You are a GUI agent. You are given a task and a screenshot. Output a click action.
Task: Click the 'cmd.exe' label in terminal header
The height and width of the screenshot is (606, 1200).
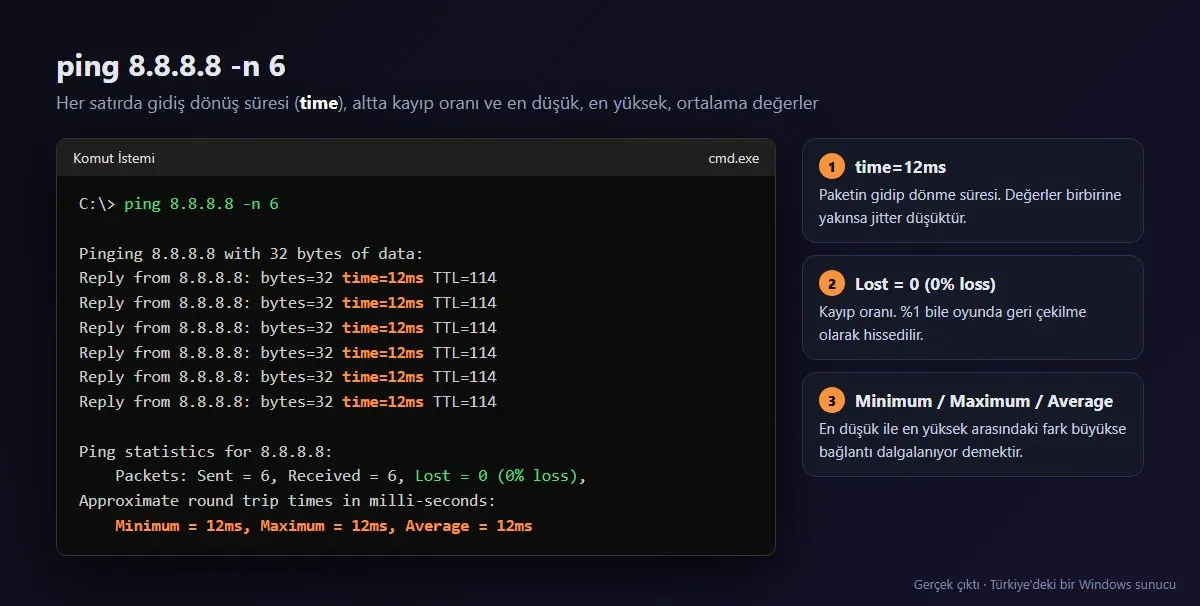pos(734,158)
